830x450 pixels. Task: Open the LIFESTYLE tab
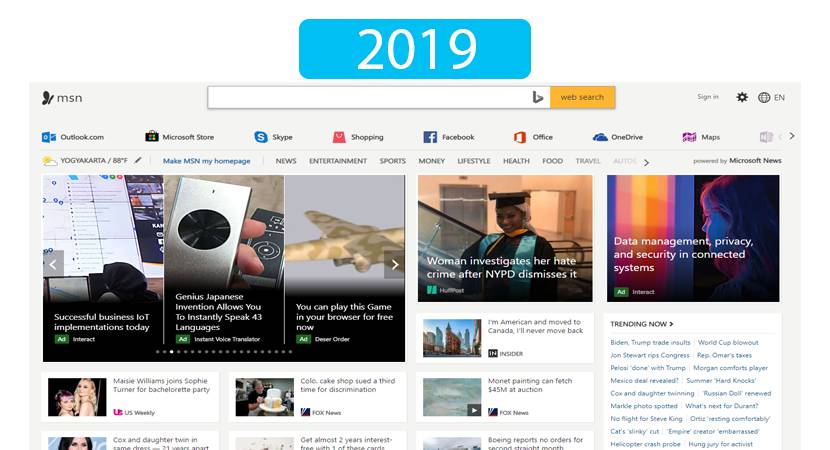click(x=474, y=160)
